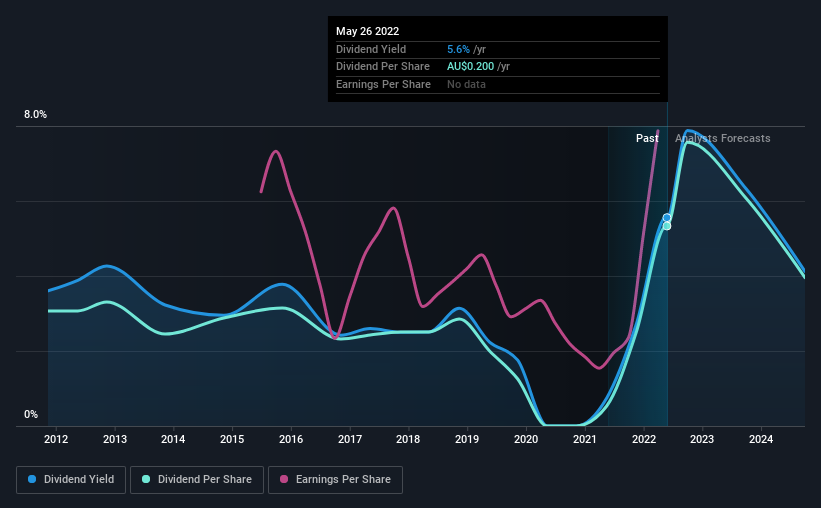Select the 2019 label on the x-axis

pos(467,439)
